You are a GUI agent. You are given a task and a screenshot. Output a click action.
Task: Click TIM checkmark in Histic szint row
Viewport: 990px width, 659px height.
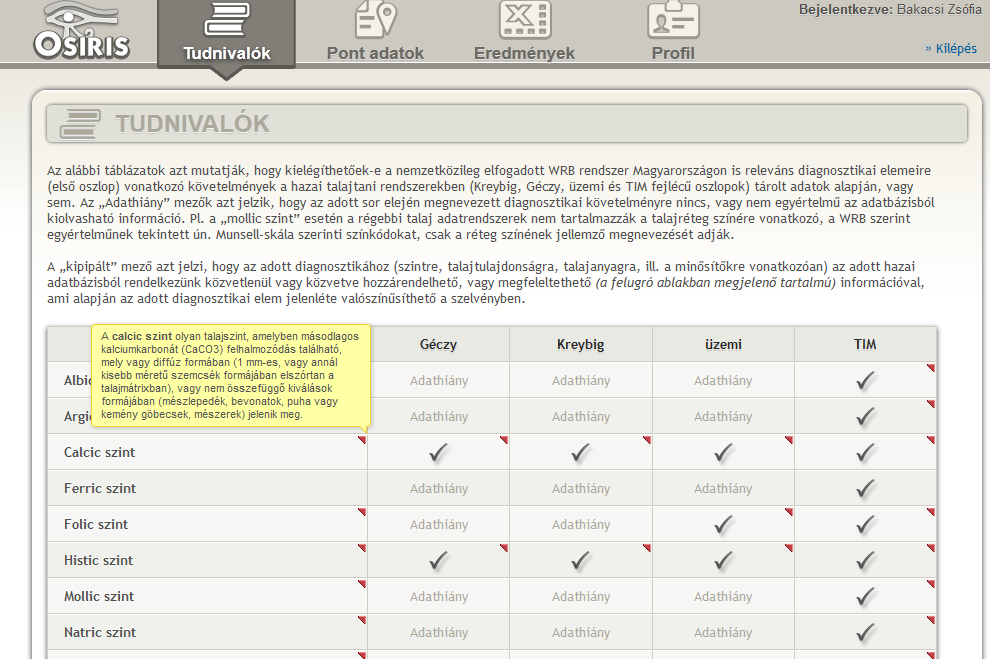(865, 560)
